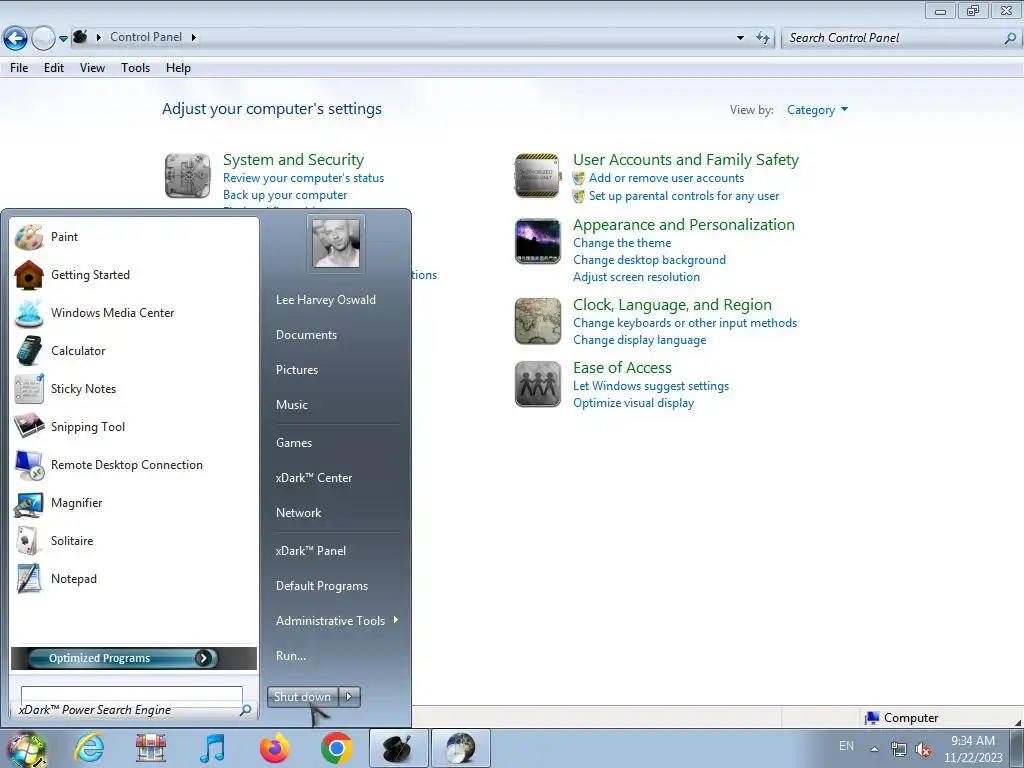Screen dimensions: 1024x768
Task: Launch the Magnifier icon
Action: coord(29,503)
